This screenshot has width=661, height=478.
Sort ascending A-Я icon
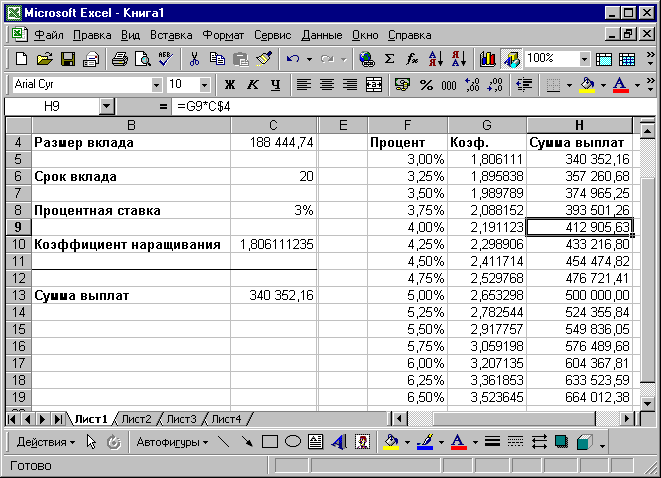click(435, 59)
